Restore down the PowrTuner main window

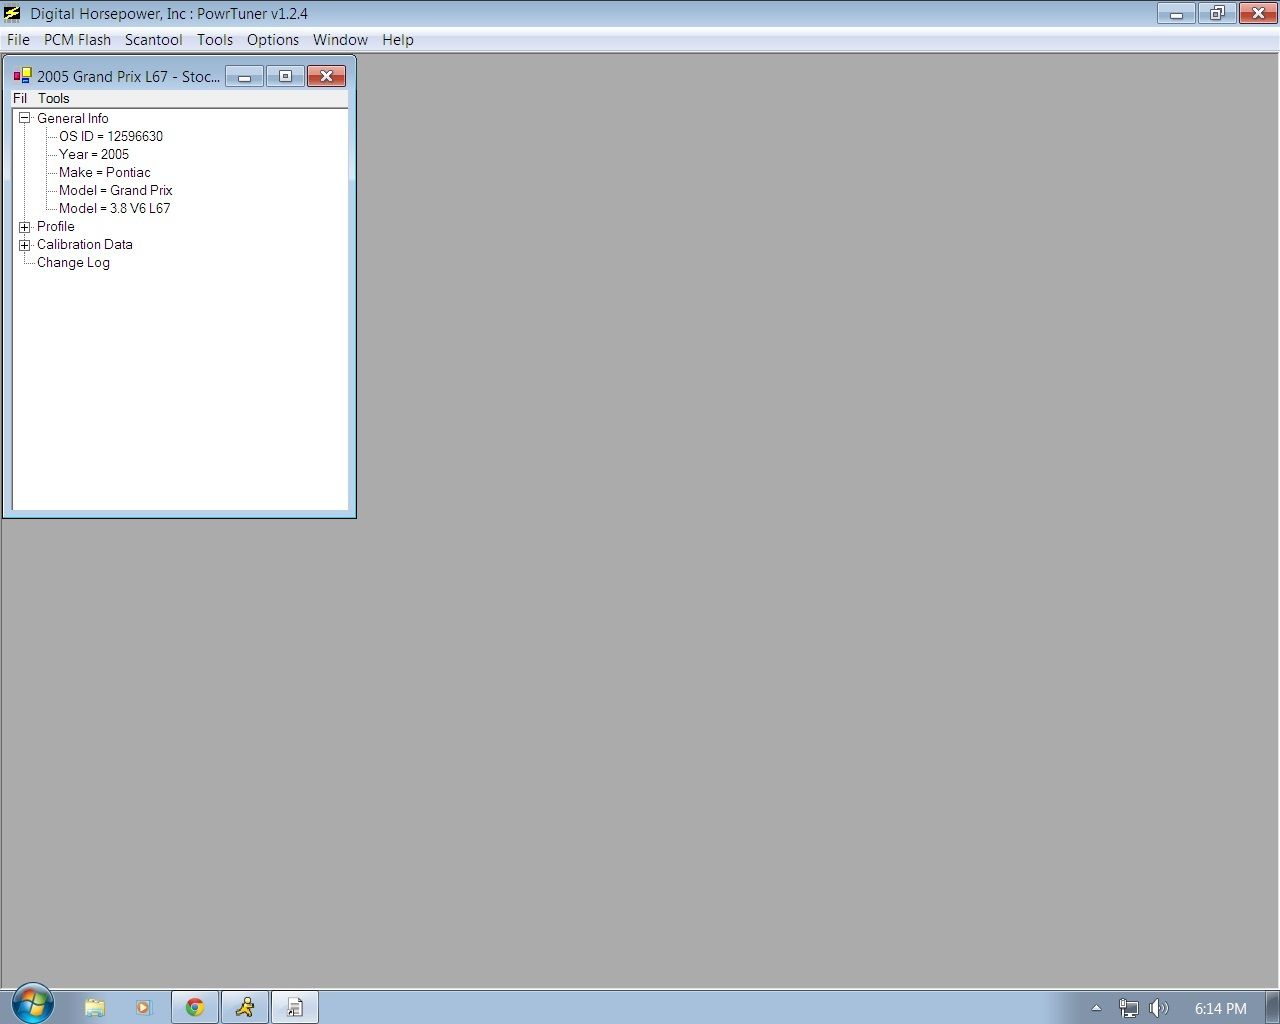[1217, 14]
